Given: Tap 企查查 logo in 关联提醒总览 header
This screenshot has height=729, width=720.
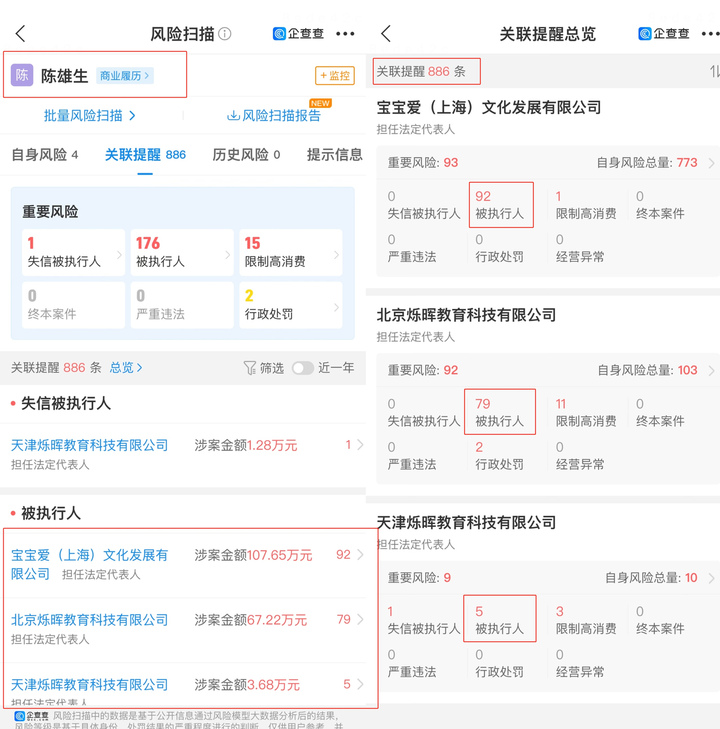Looking at the screenshot, I should pyautogui.click(x=663, y=33).
